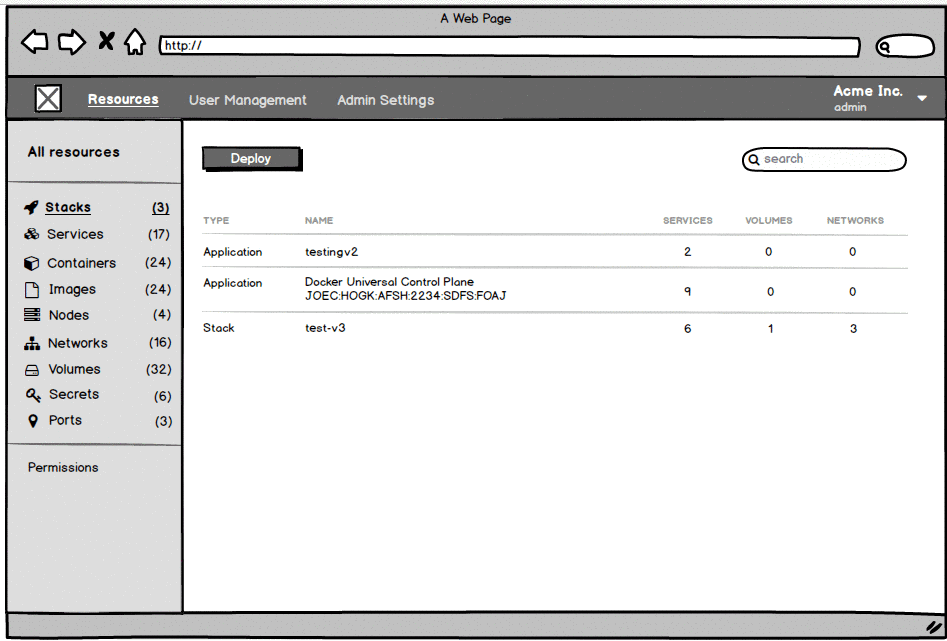Click the Application type cell for testingv2
The width and height of the screenshot is (947, 641).
click(x=233, y=253)
